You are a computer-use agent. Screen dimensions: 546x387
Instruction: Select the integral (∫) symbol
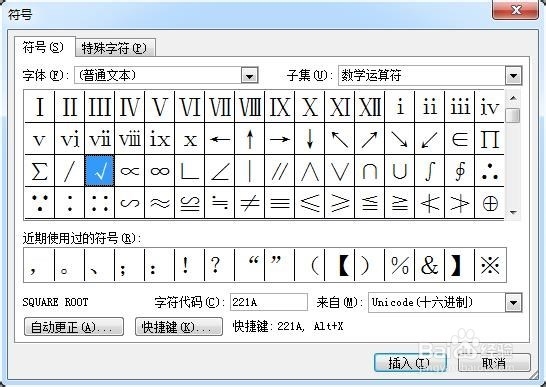429,171
